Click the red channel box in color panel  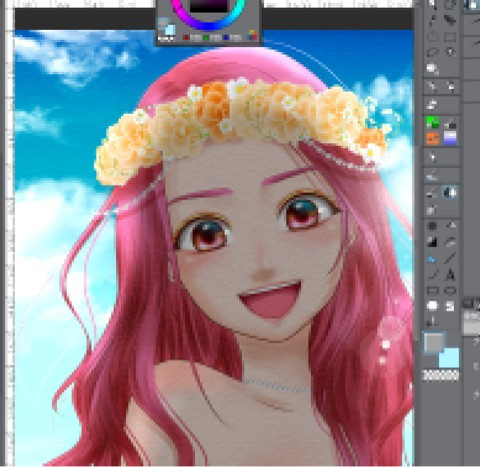coord(186,38)
